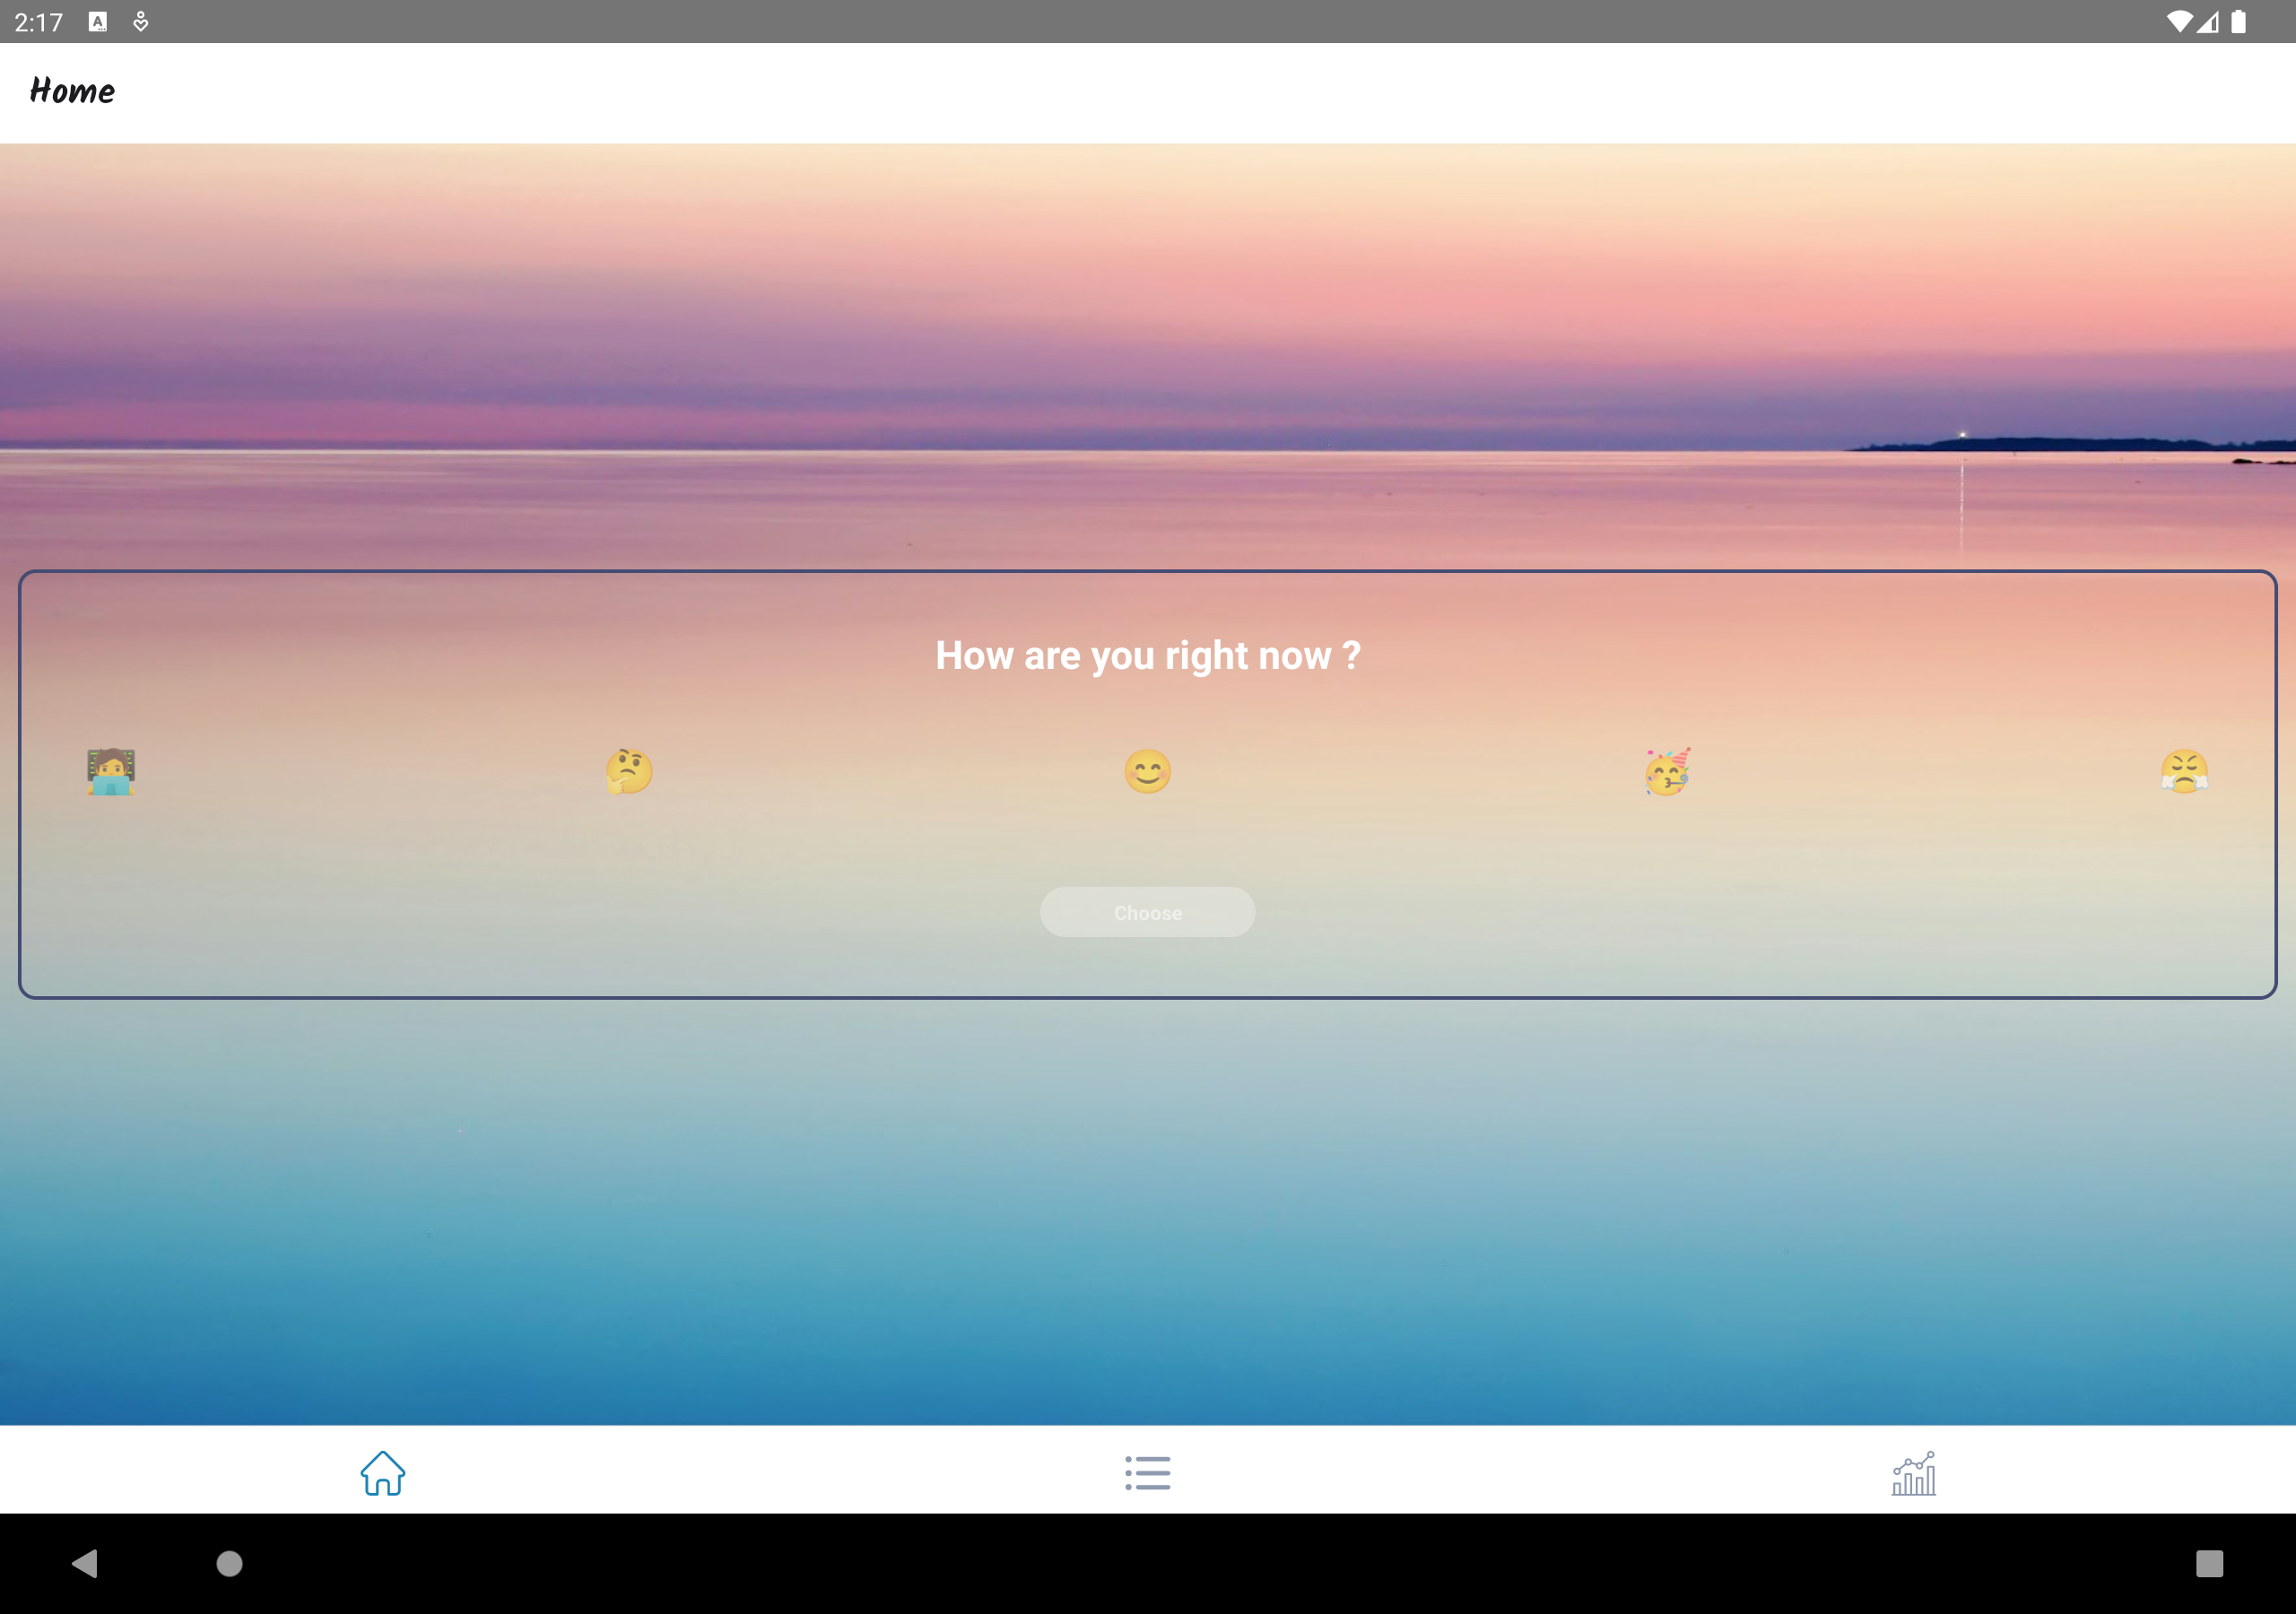
Task: Click the "How are you right now ?" heading
Action: tap(1148, 656)
